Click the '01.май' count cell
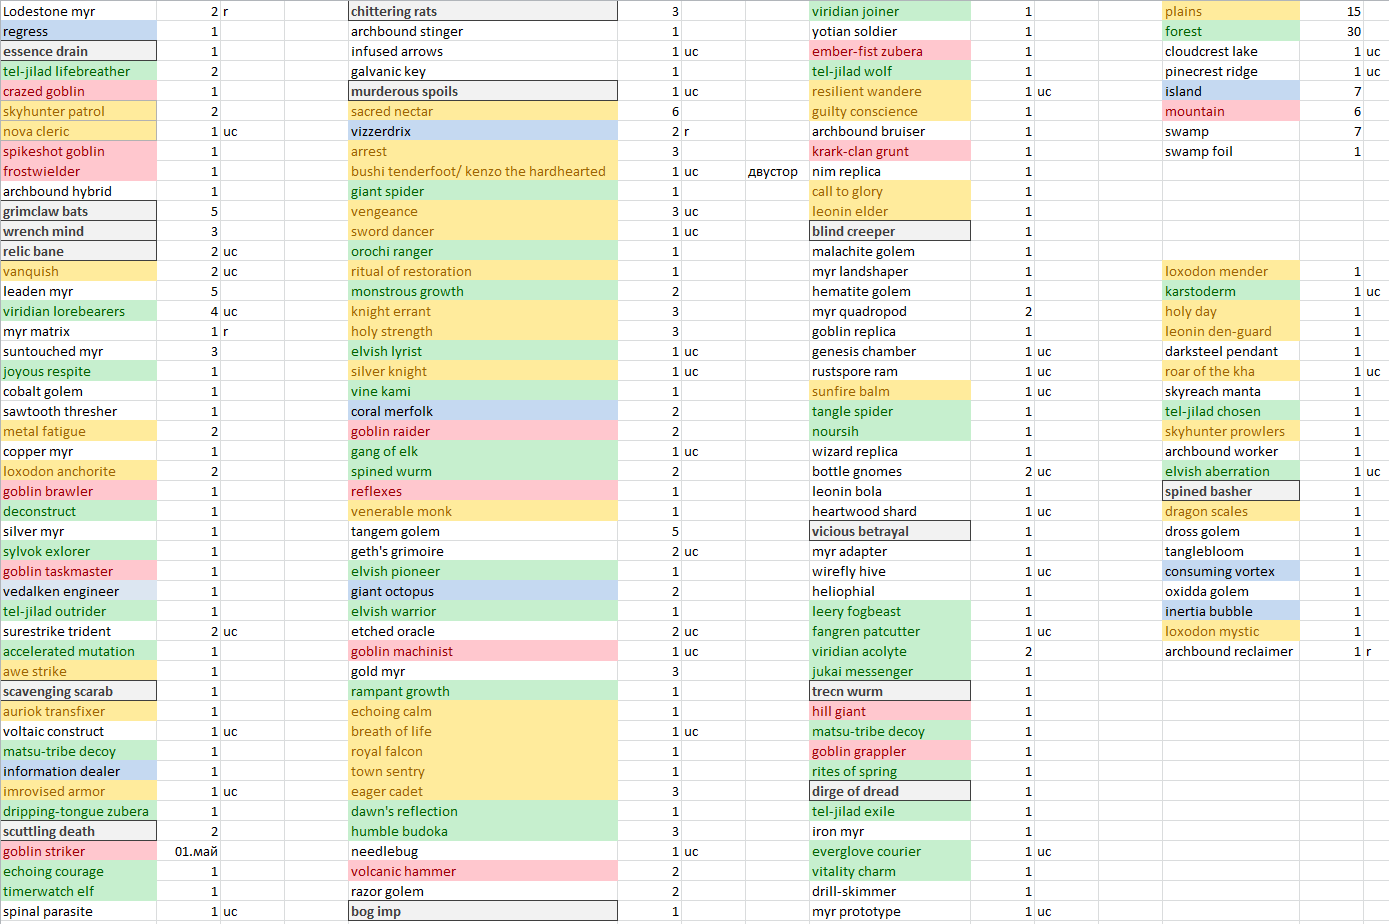This screenshot has width=1389, height=924. pos(189,851)
